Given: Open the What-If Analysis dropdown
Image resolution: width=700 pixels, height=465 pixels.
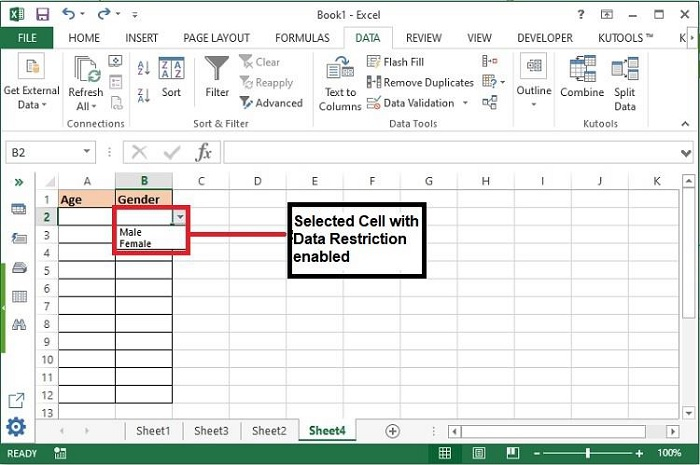Looking at the screenshot, I should click(494, 82).
